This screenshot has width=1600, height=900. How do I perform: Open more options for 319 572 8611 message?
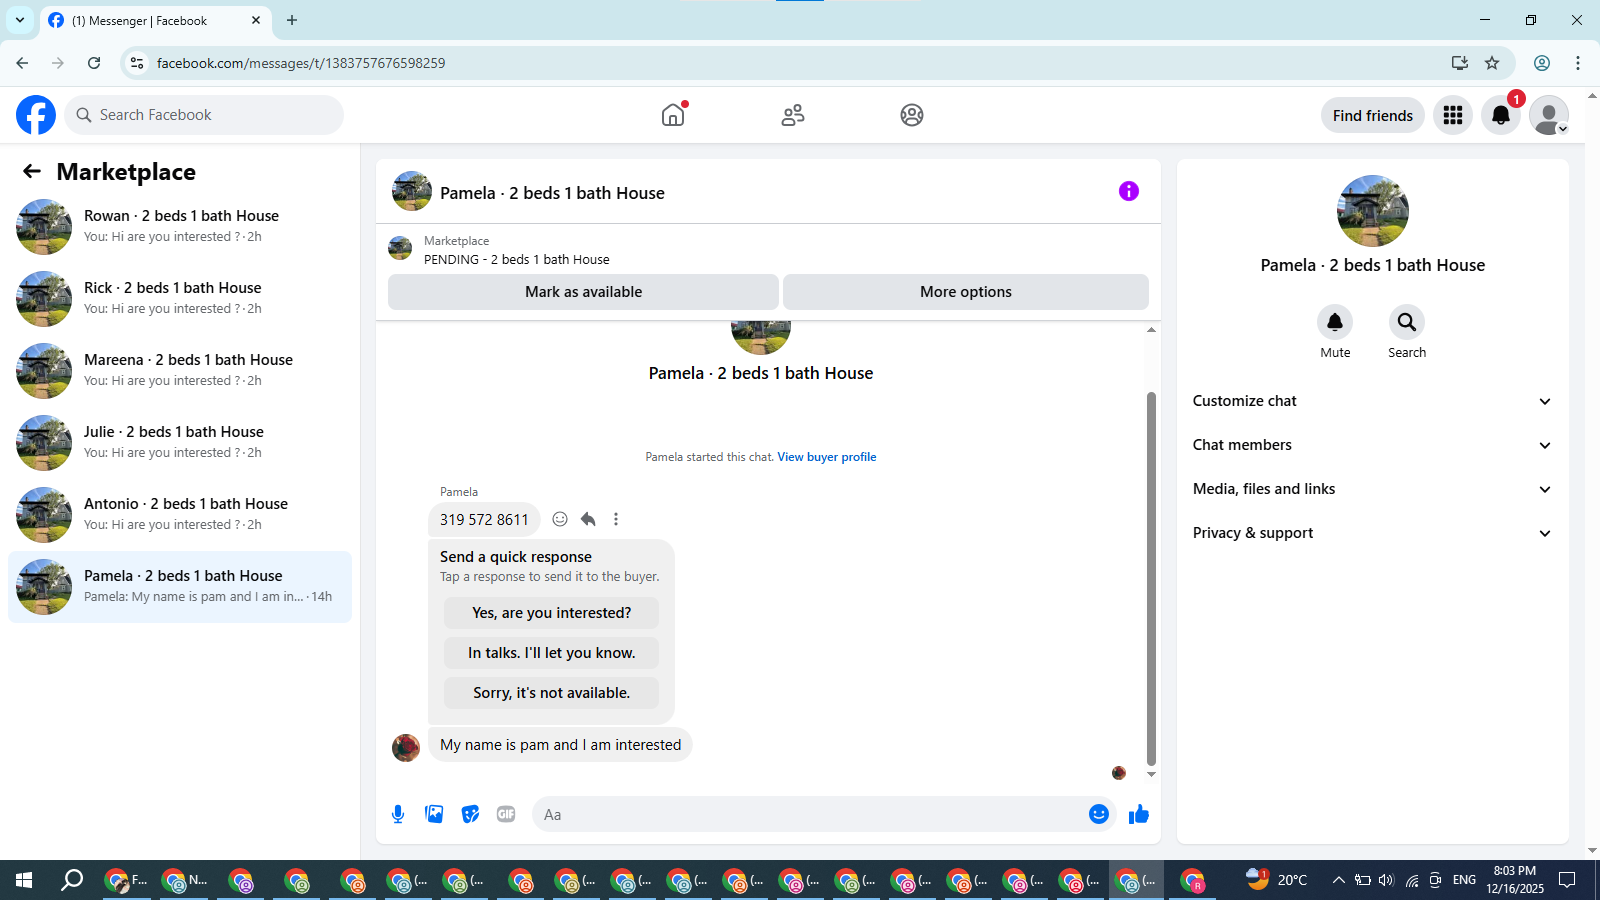[616, 519]
